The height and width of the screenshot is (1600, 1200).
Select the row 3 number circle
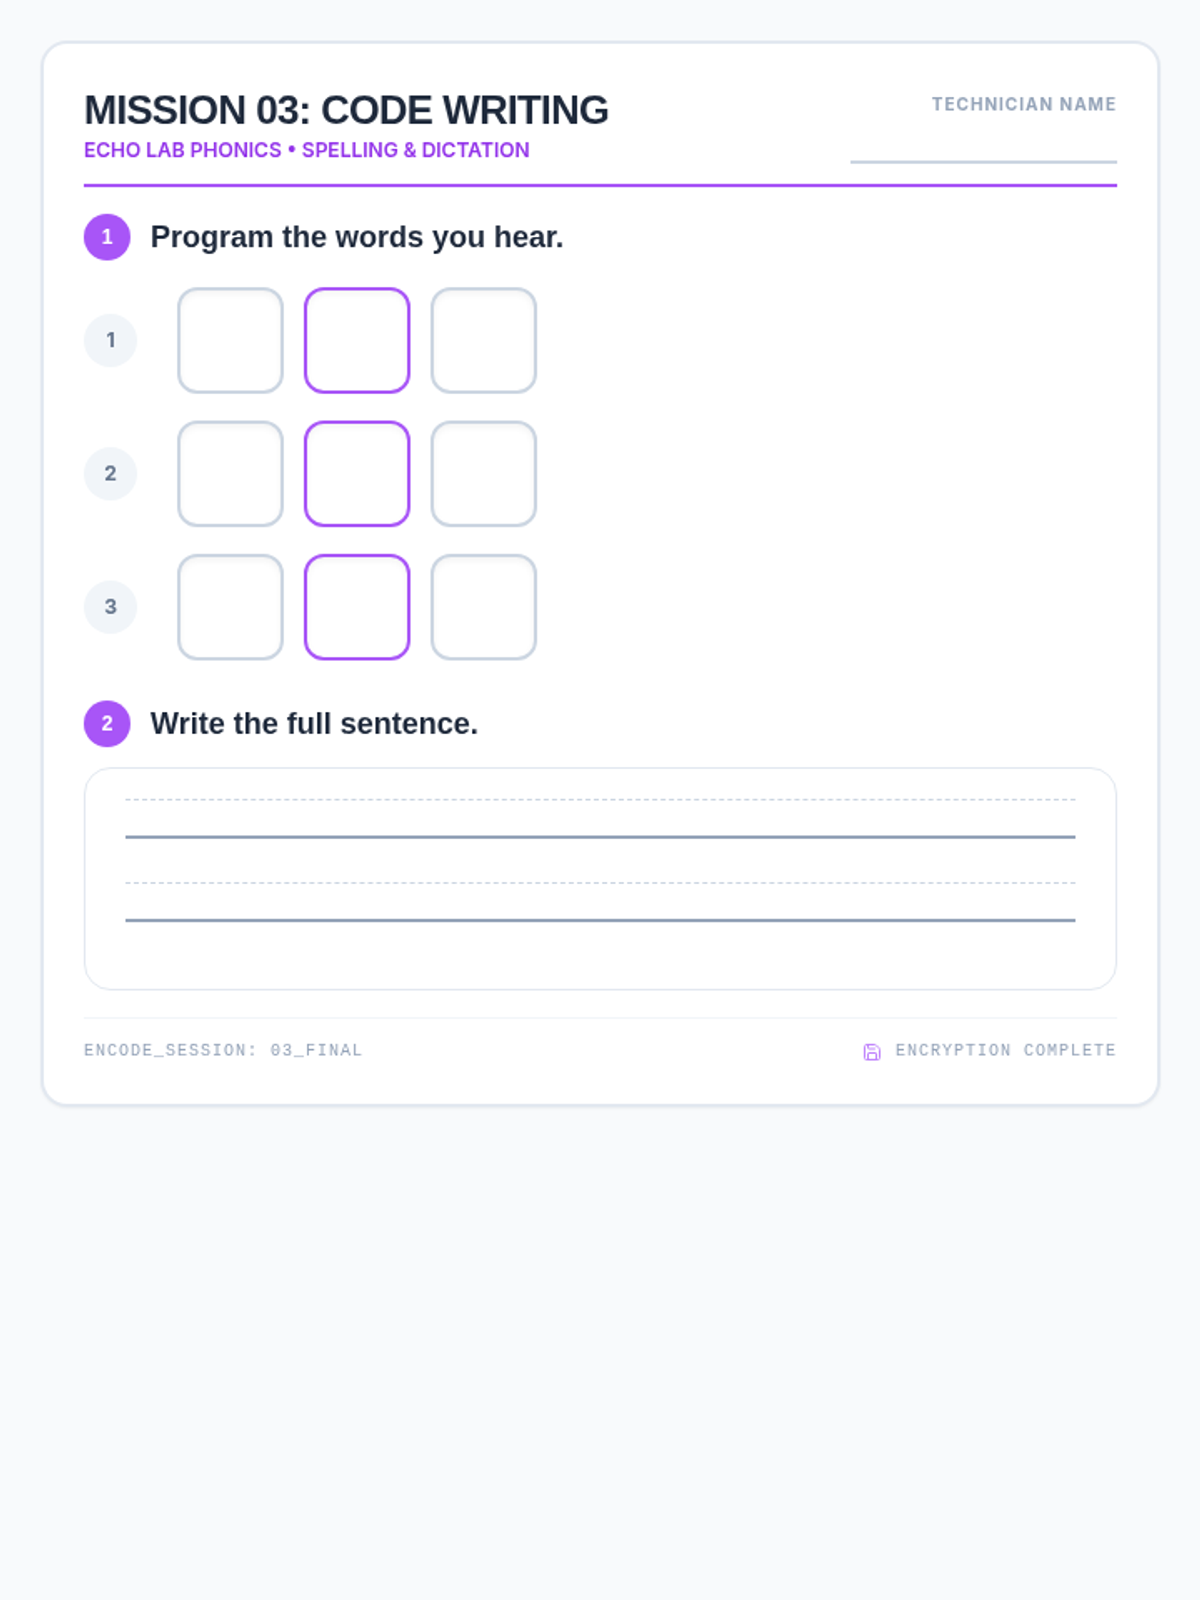110,607
